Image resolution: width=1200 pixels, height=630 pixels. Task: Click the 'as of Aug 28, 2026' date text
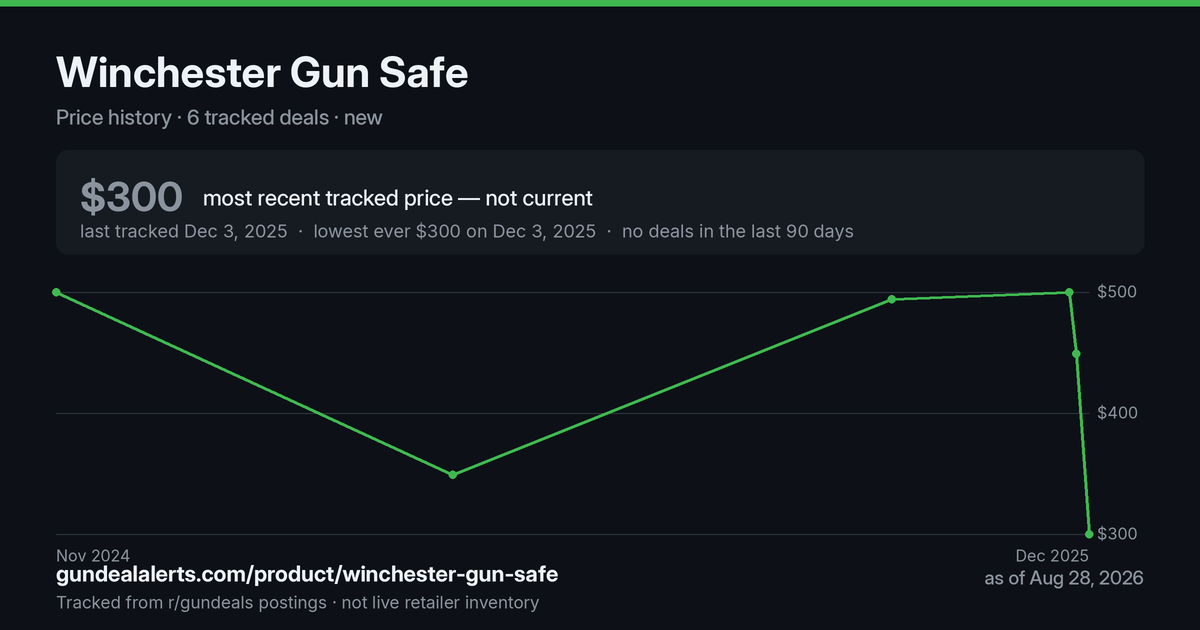1064,578
